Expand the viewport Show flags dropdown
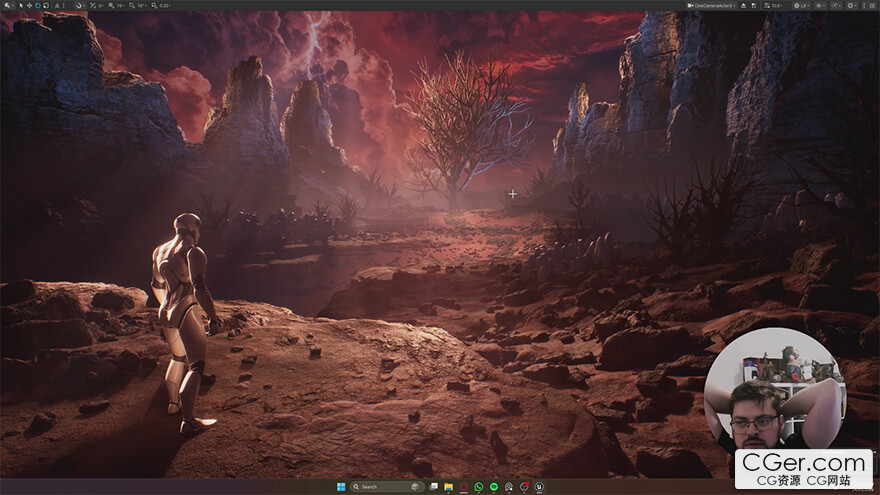 [x=823, y=5]
